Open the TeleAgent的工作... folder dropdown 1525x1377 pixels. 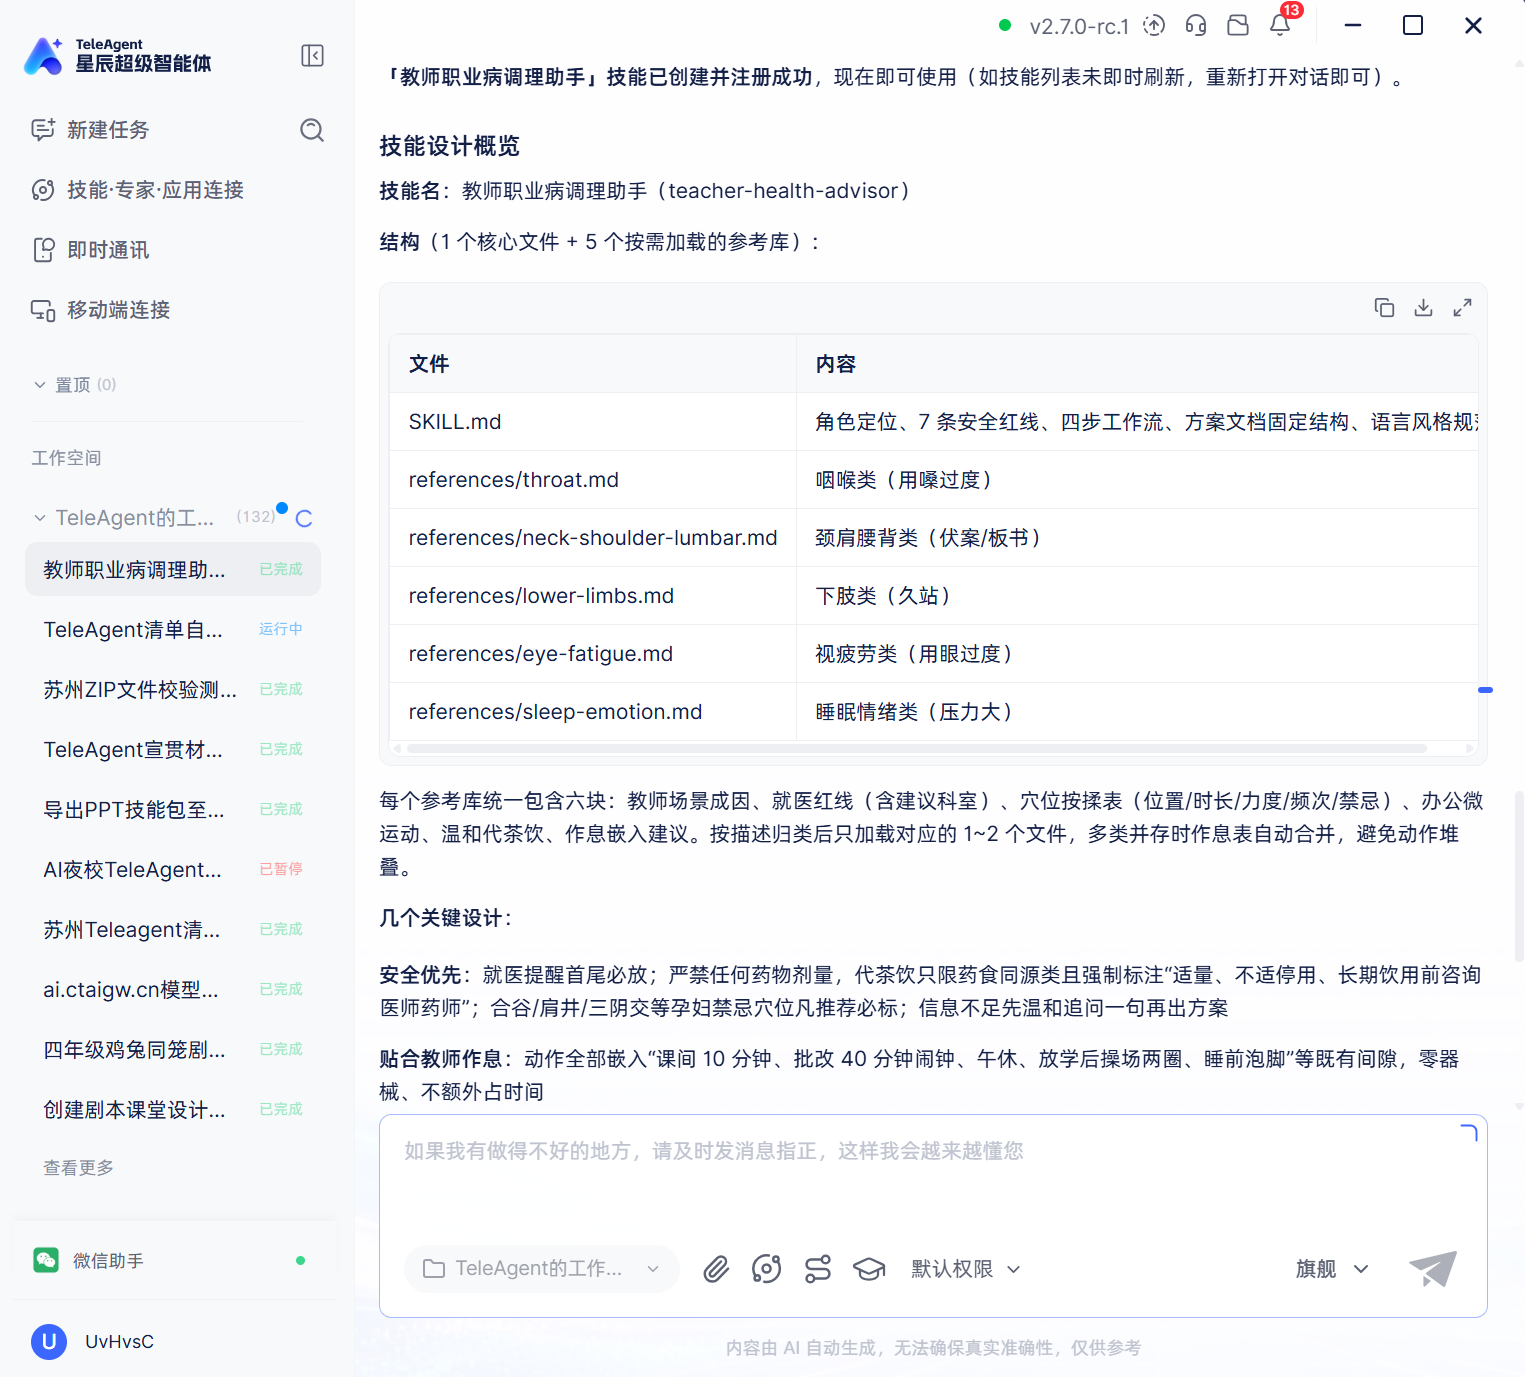pos(541,1269)
